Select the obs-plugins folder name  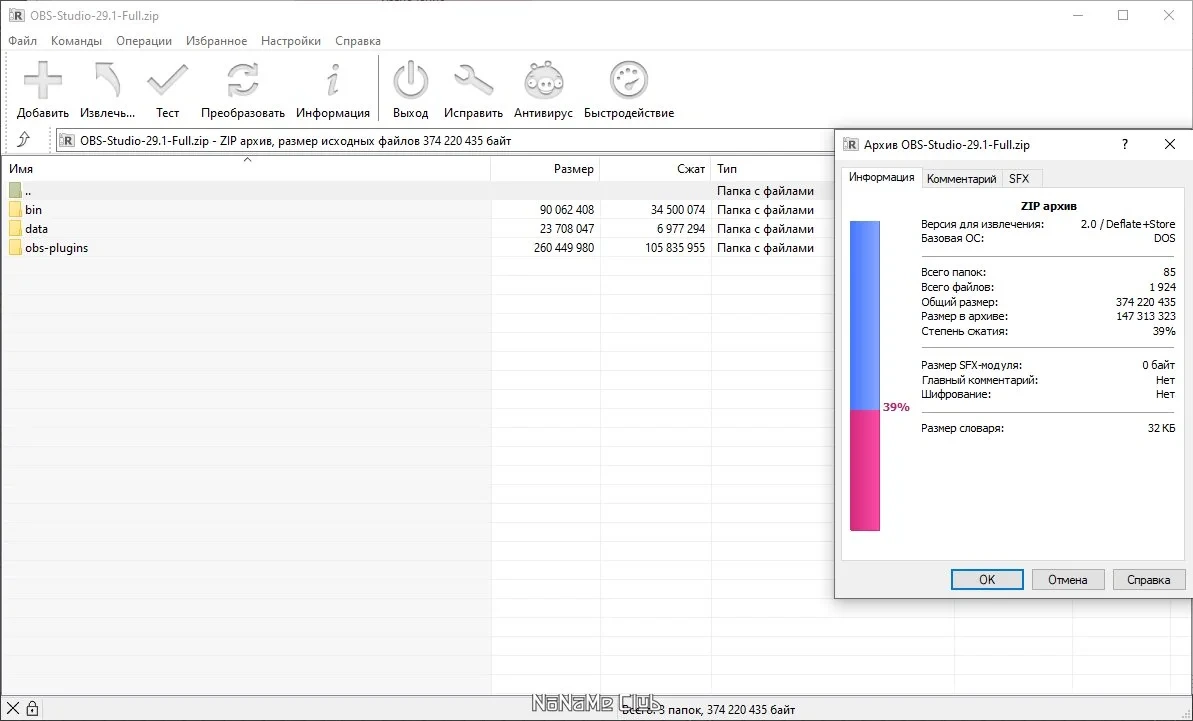(56, 248)
